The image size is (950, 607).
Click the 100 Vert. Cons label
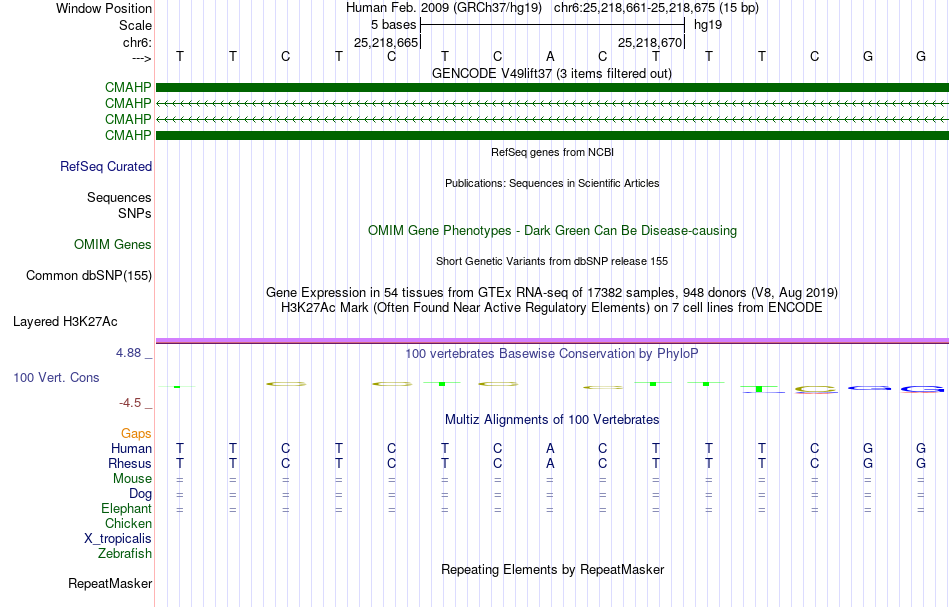(56, 377)
